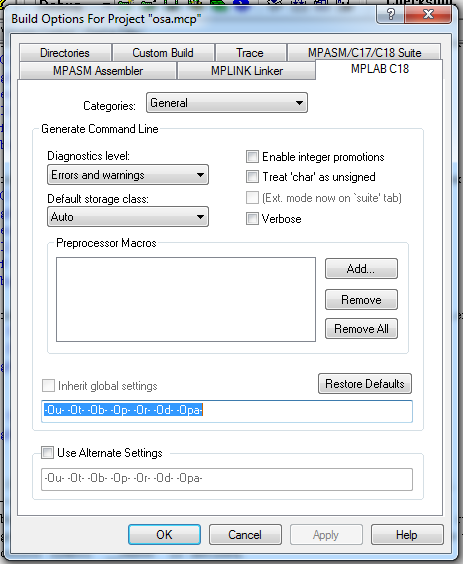
Task: Open Default storage class dropdown
Action: tap(128, 217)
